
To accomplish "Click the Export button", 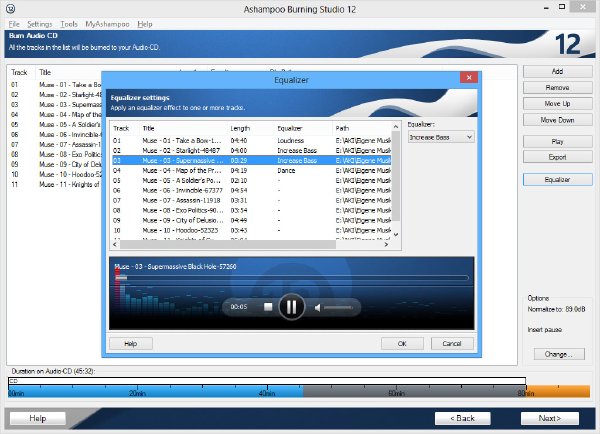I will click(558, 157).
